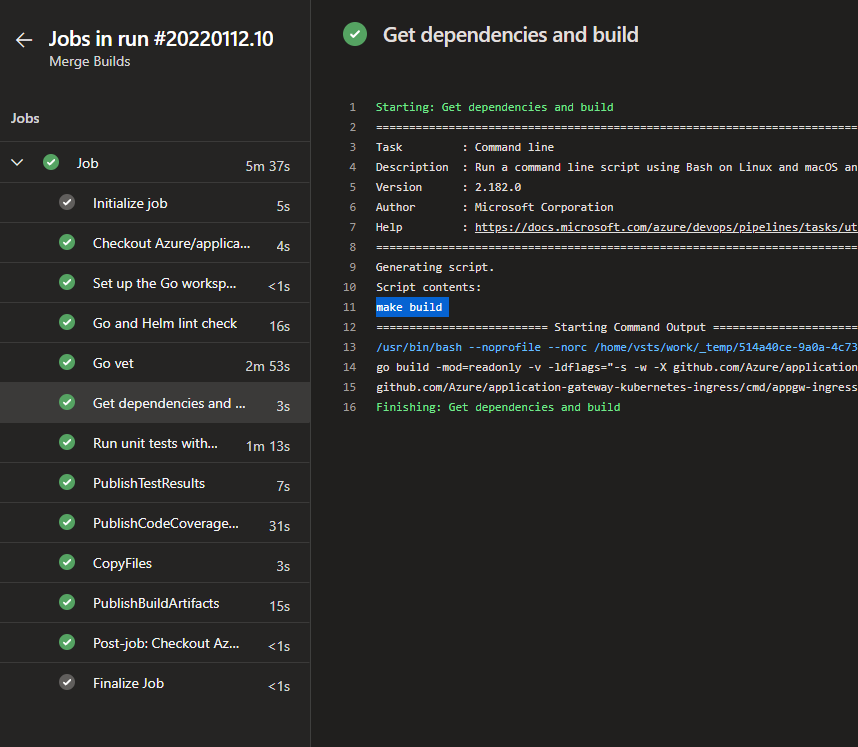Click the highlighted make build text
This screenshot has width=858, height=747.
pyautogui.click(x=410, y=307)
